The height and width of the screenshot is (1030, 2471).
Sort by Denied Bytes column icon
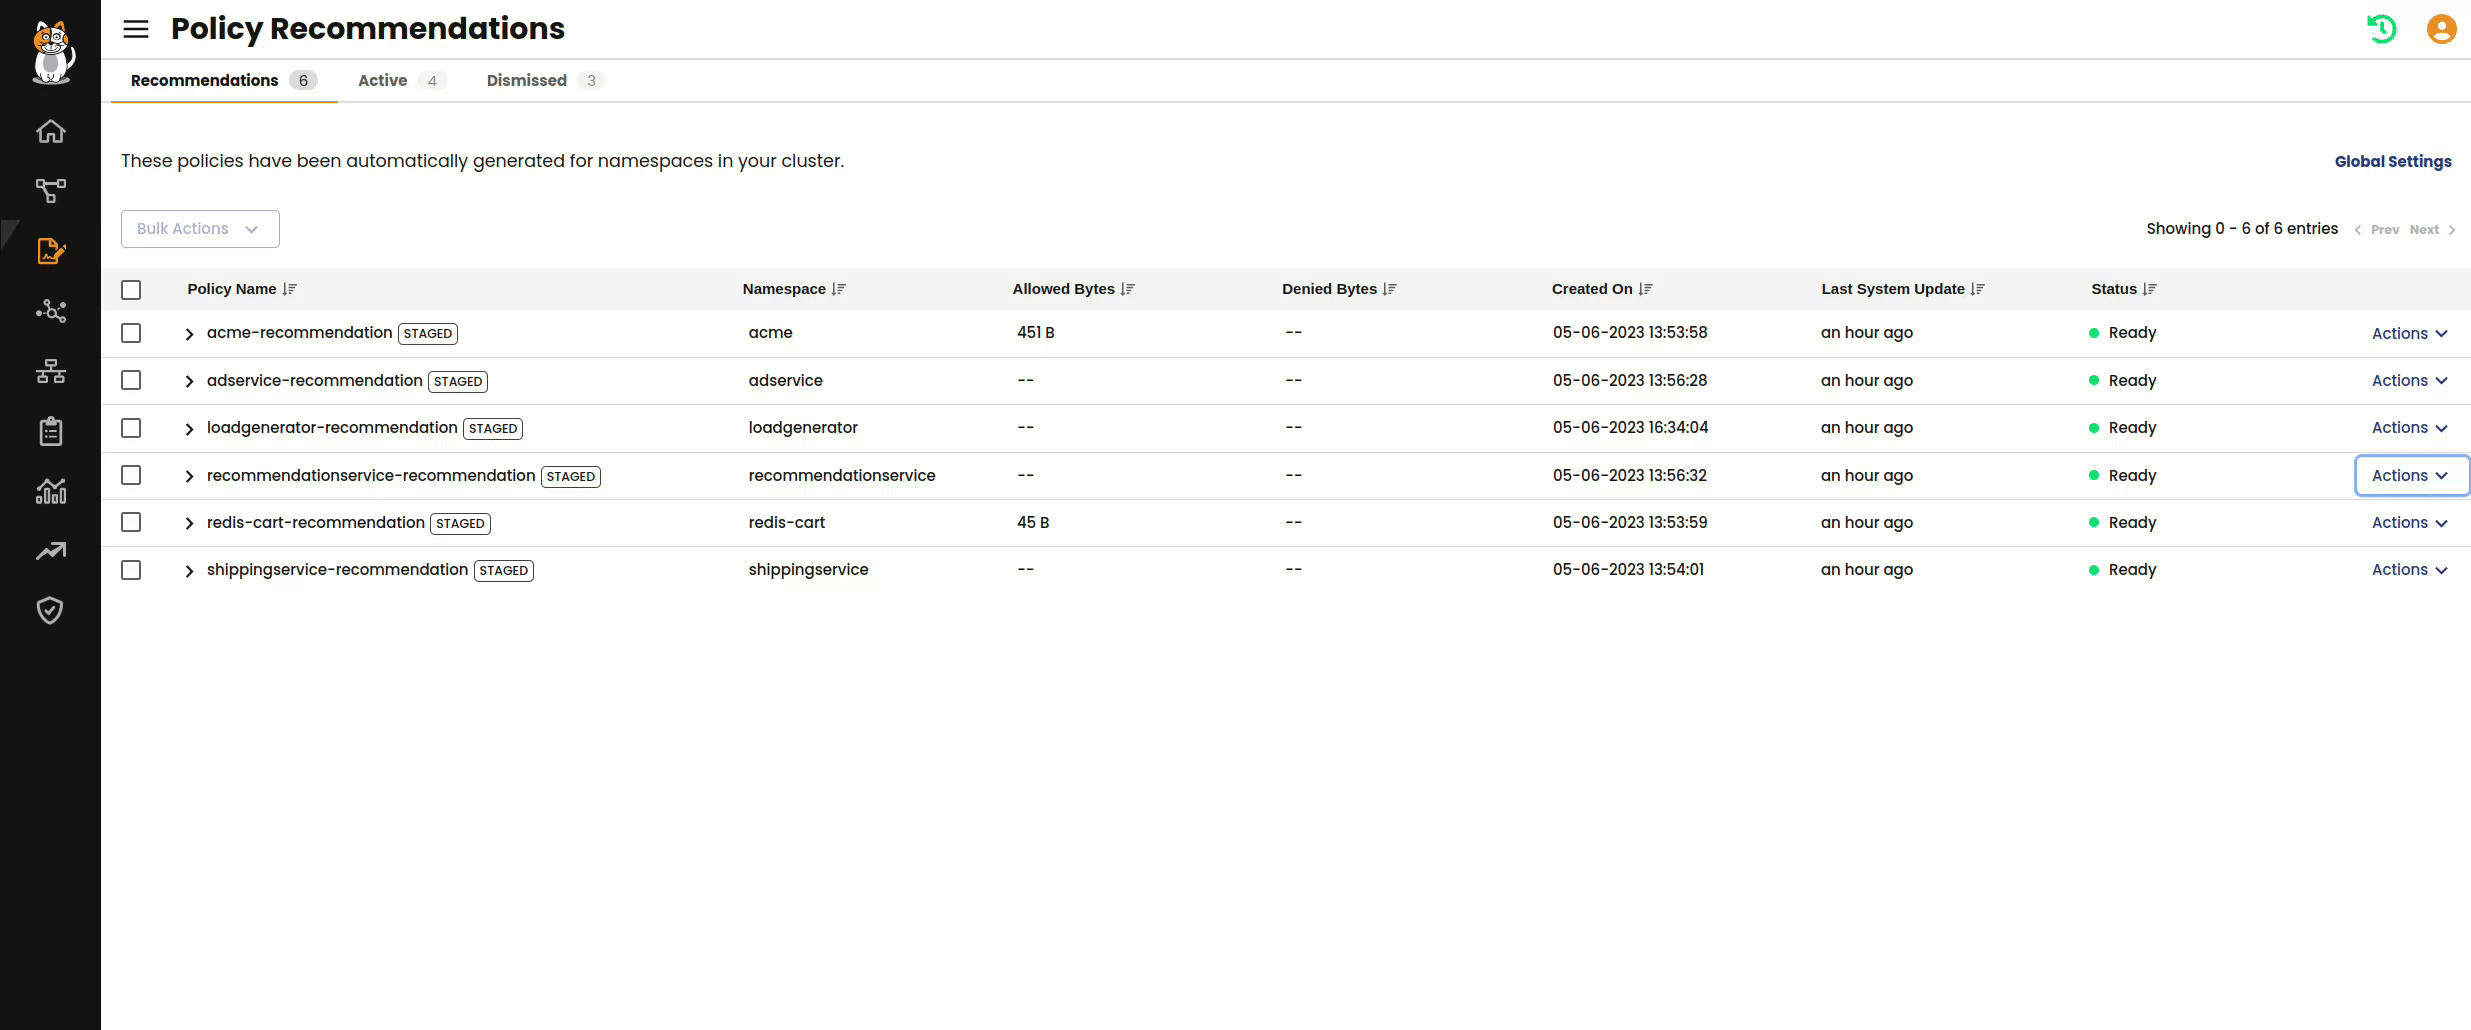point(1390,289)
